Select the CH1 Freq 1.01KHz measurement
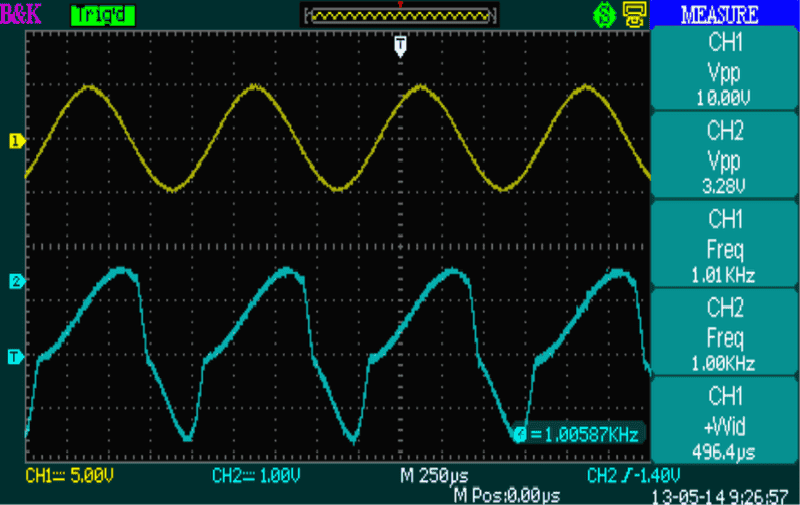The width and height of the screenshot is (800, 505). (x=724, y=245)
